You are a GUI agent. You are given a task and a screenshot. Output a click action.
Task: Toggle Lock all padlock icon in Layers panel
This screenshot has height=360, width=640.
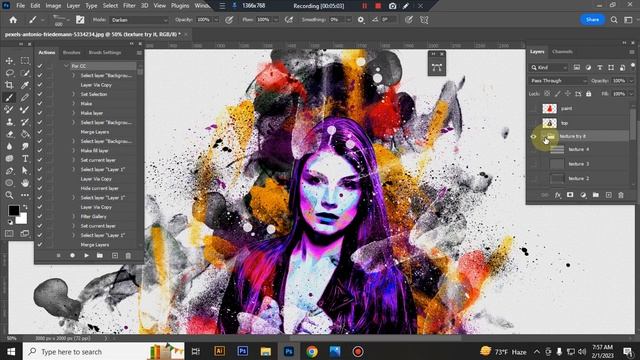click(588, 94)
